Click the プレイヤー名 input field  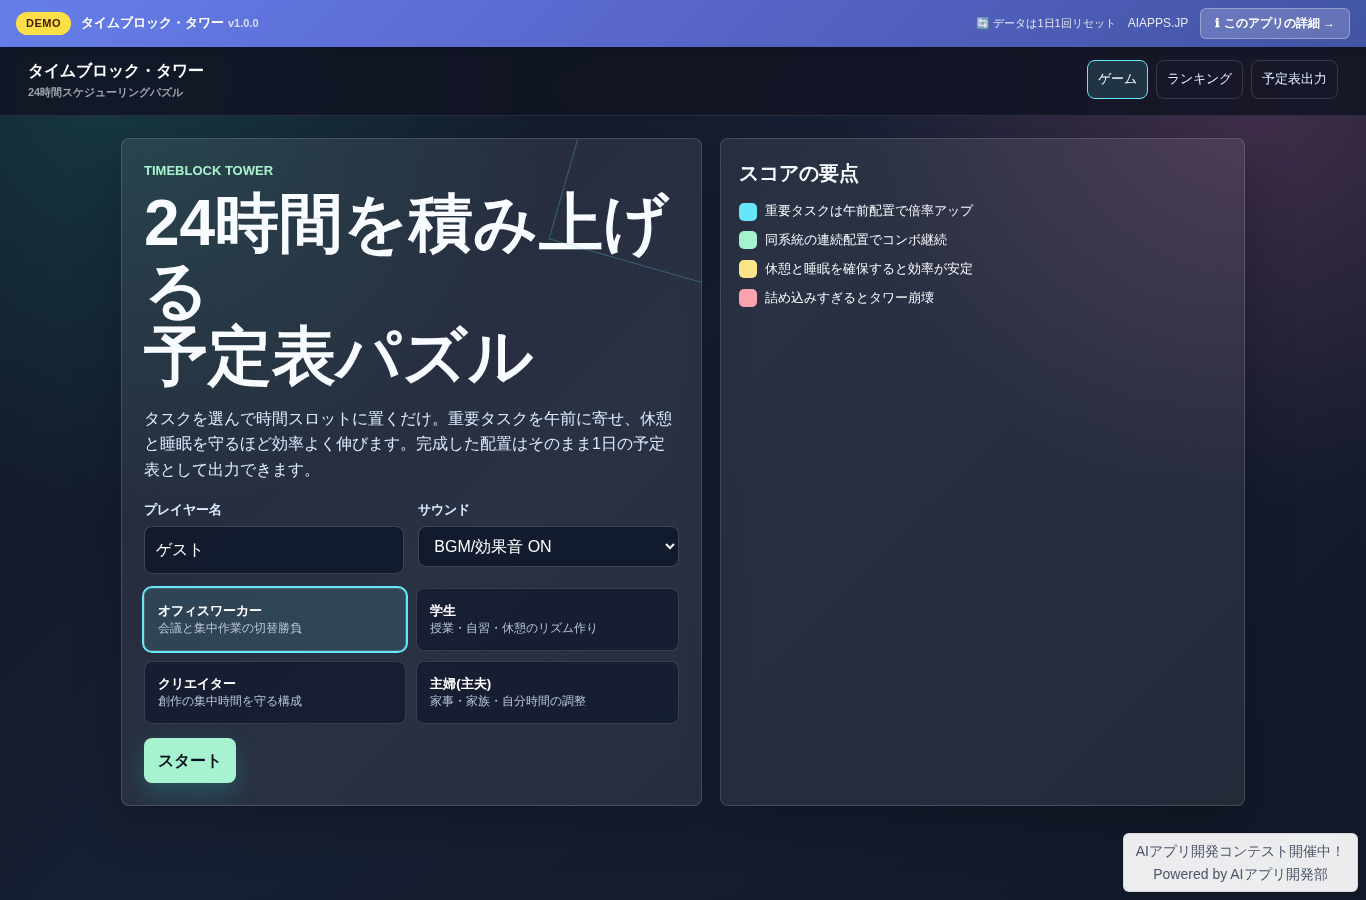(x=274, y=550)
